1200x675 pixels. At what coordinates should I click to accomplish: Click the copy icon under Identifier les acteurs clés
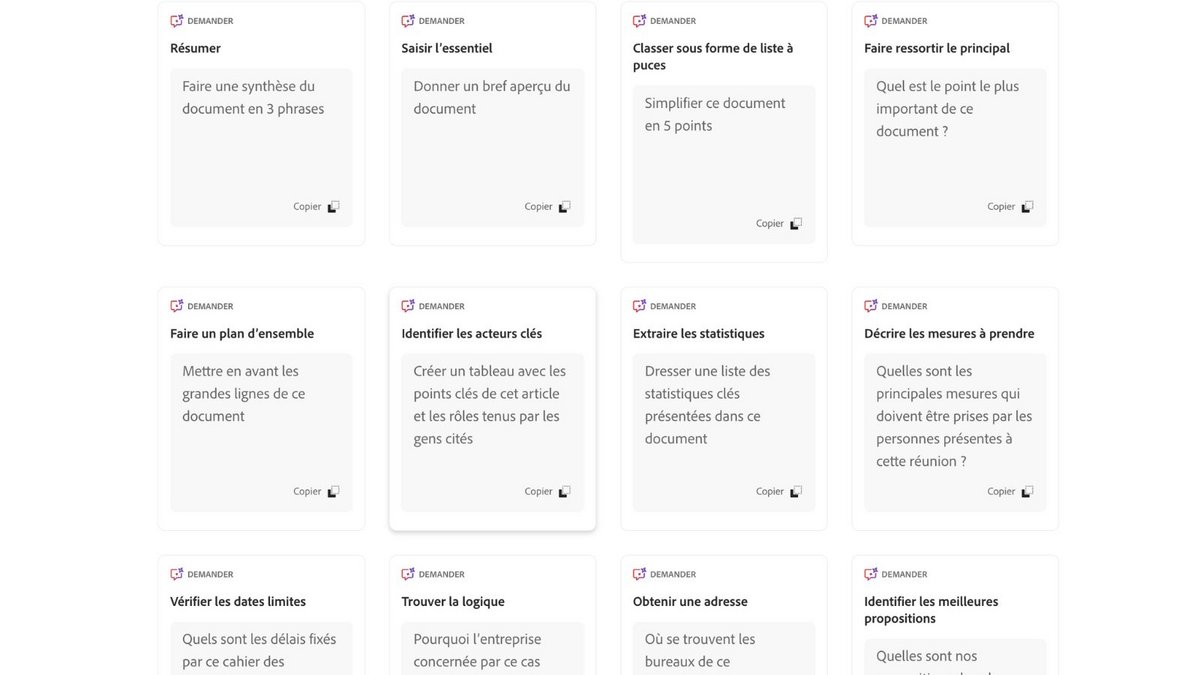[x=565, y=492]
